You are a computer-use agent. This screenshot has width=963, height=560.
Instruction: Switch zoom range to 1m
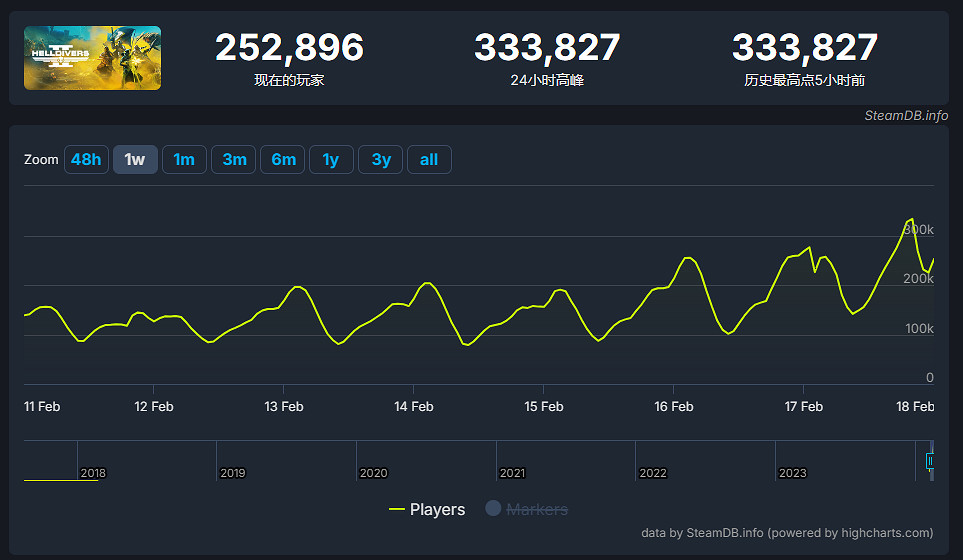[x=184, y=160]
